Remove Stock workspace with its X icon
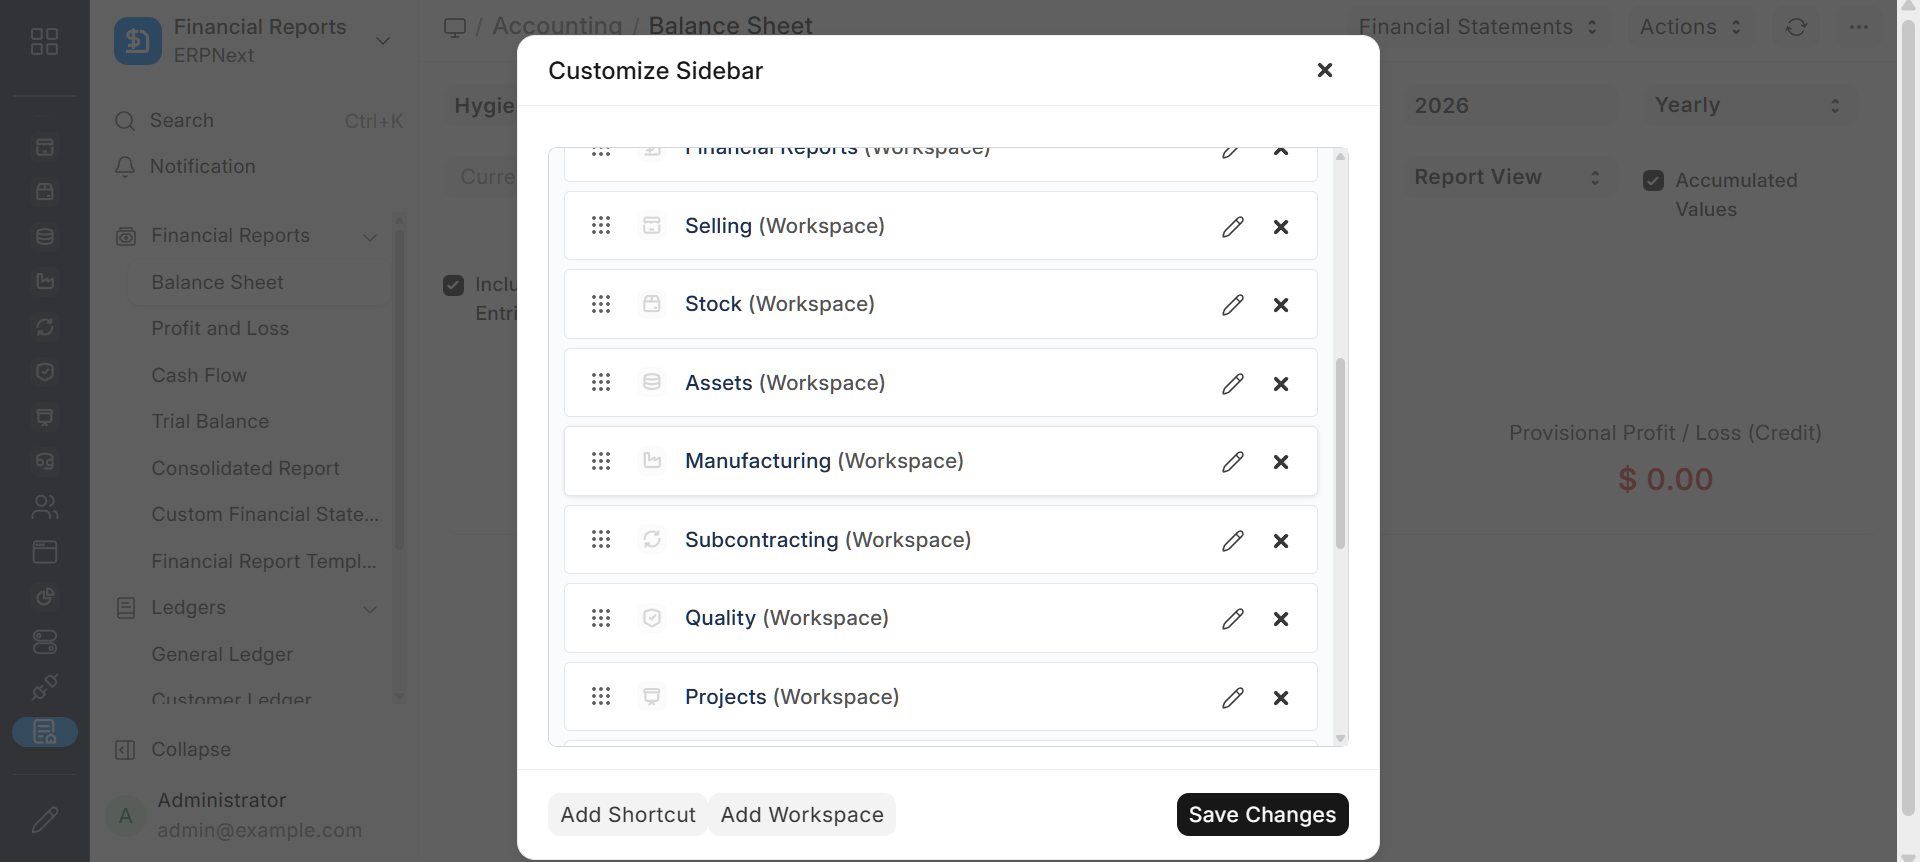The height and width of the screenshot is (862, 1920). (x=1281, y=305)
